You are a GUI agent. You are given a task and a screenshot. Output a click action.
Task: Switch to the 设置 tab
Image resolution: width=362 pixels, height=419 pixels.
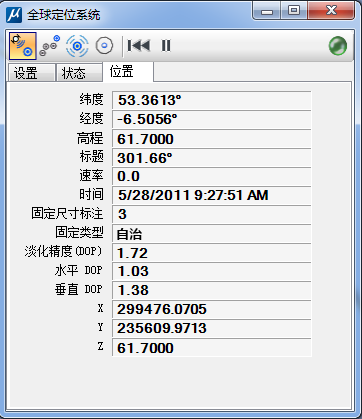click(x=31, y=73)
